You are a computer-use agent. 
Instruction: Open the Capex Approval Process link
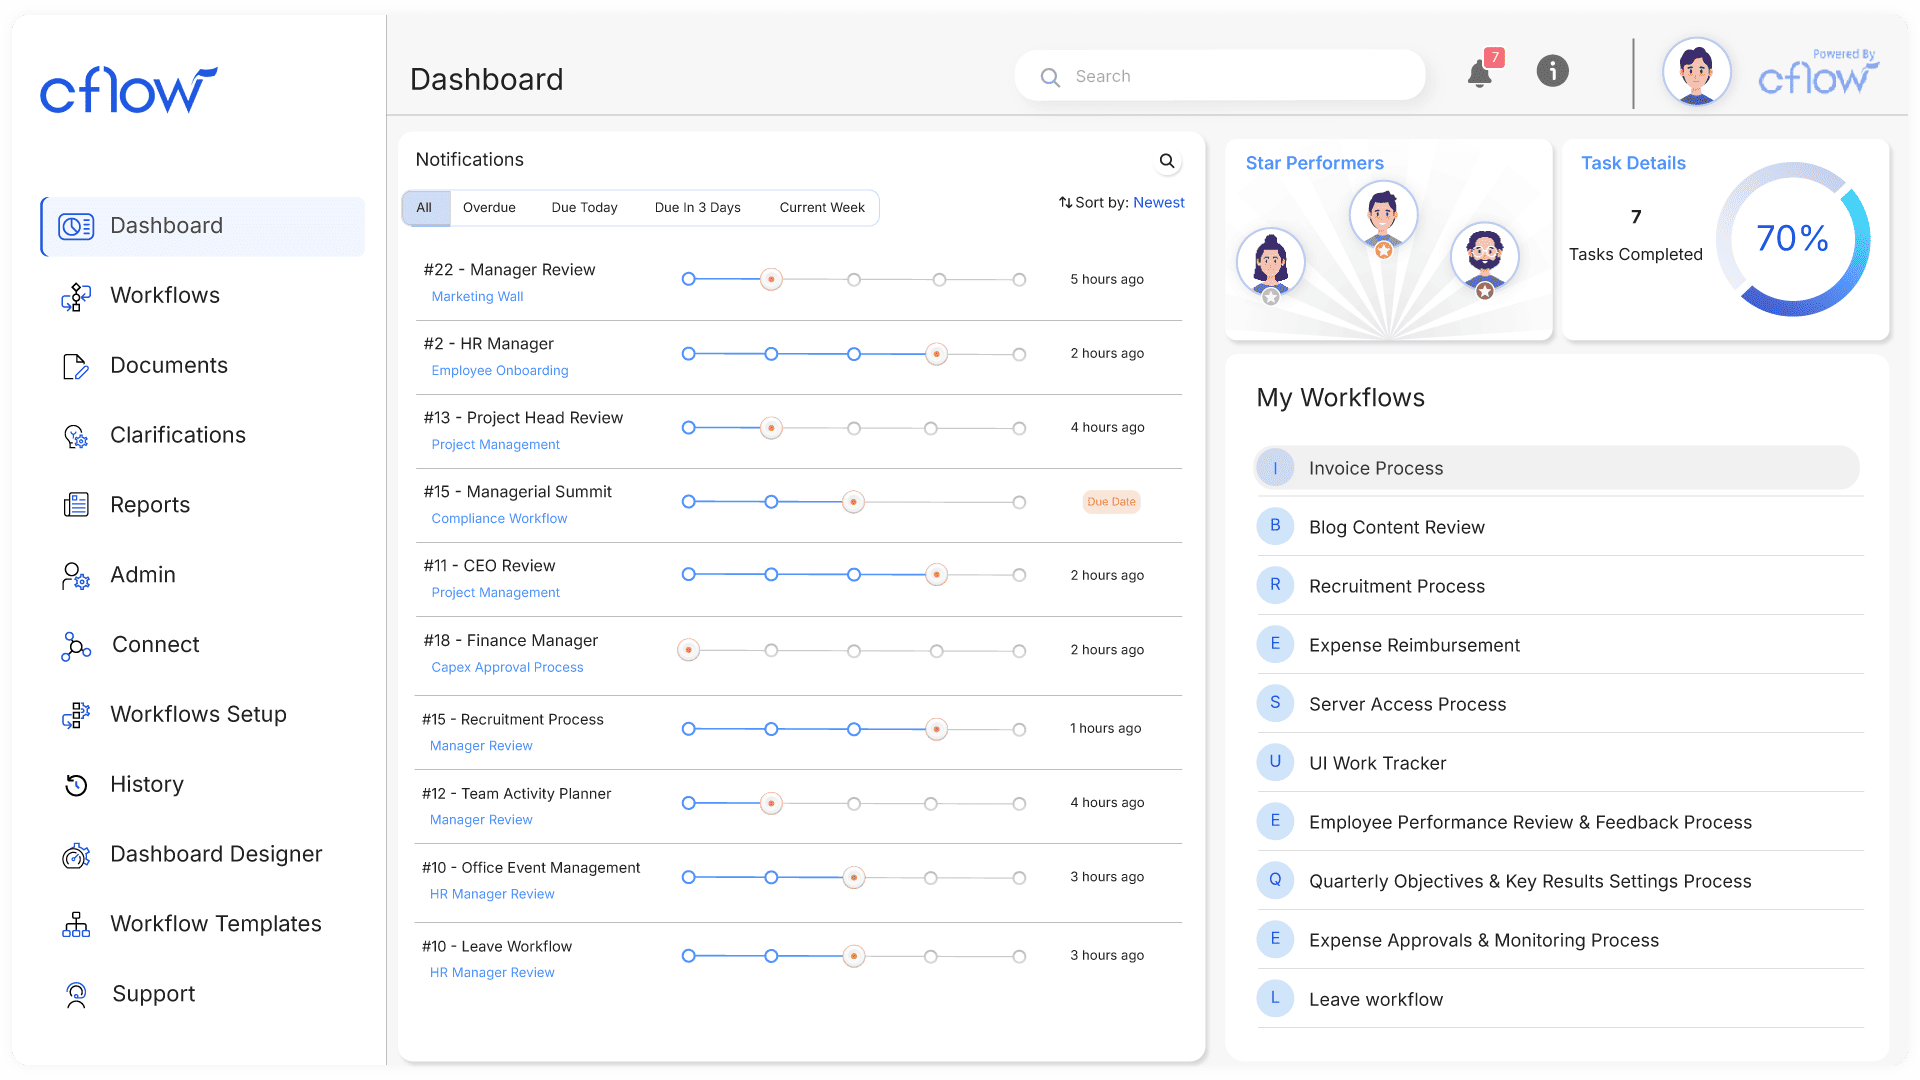pos(507,667)
